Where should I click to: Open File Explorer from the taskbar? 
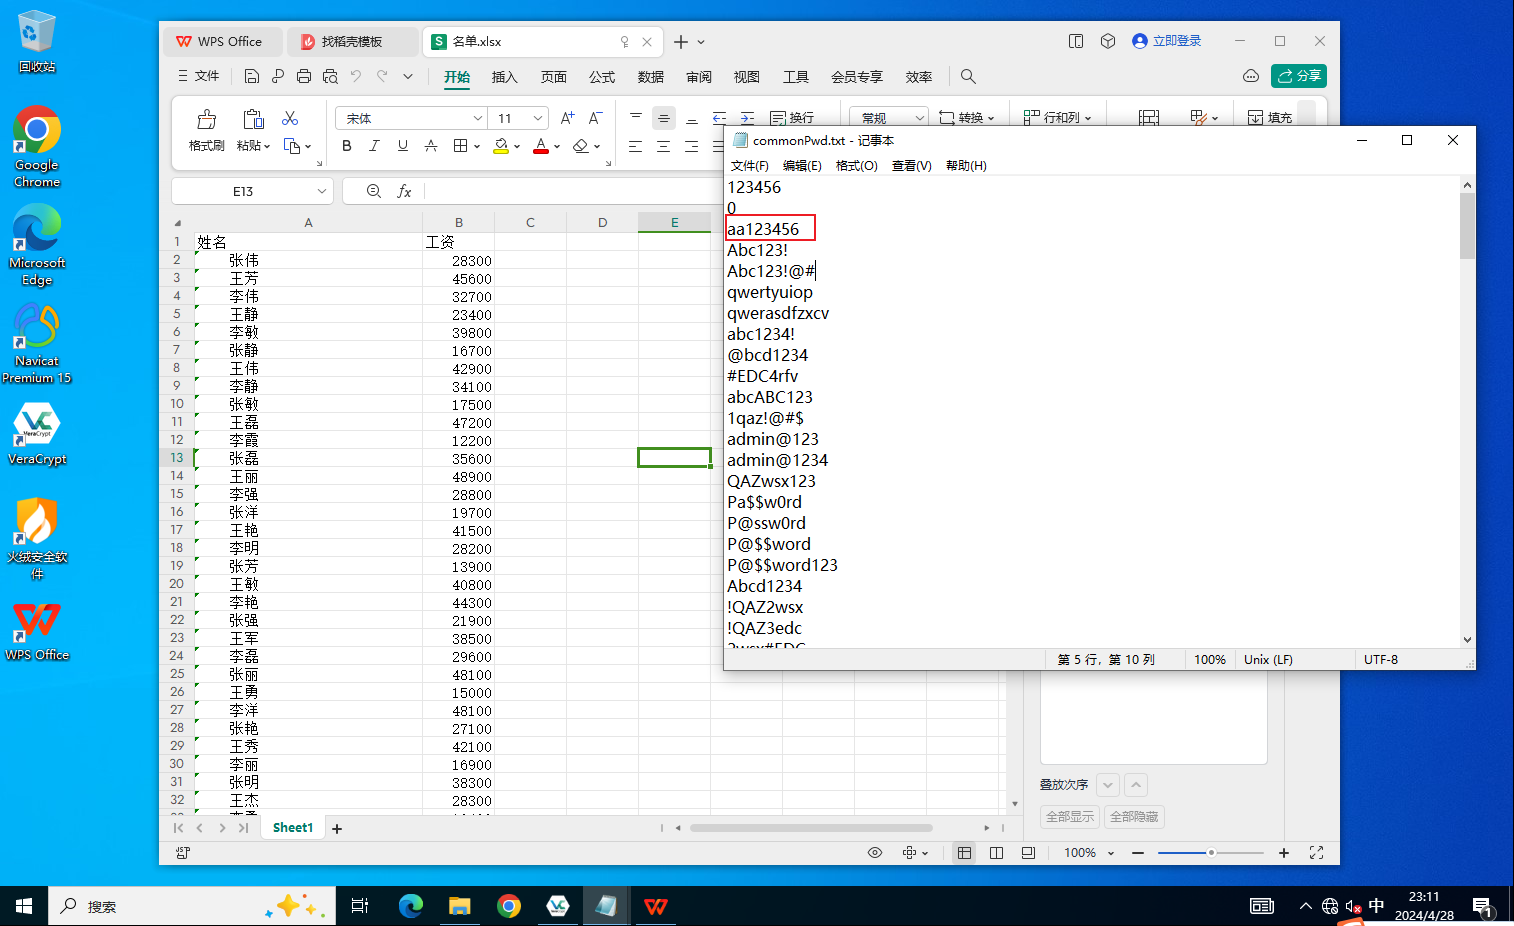[459, 906]
